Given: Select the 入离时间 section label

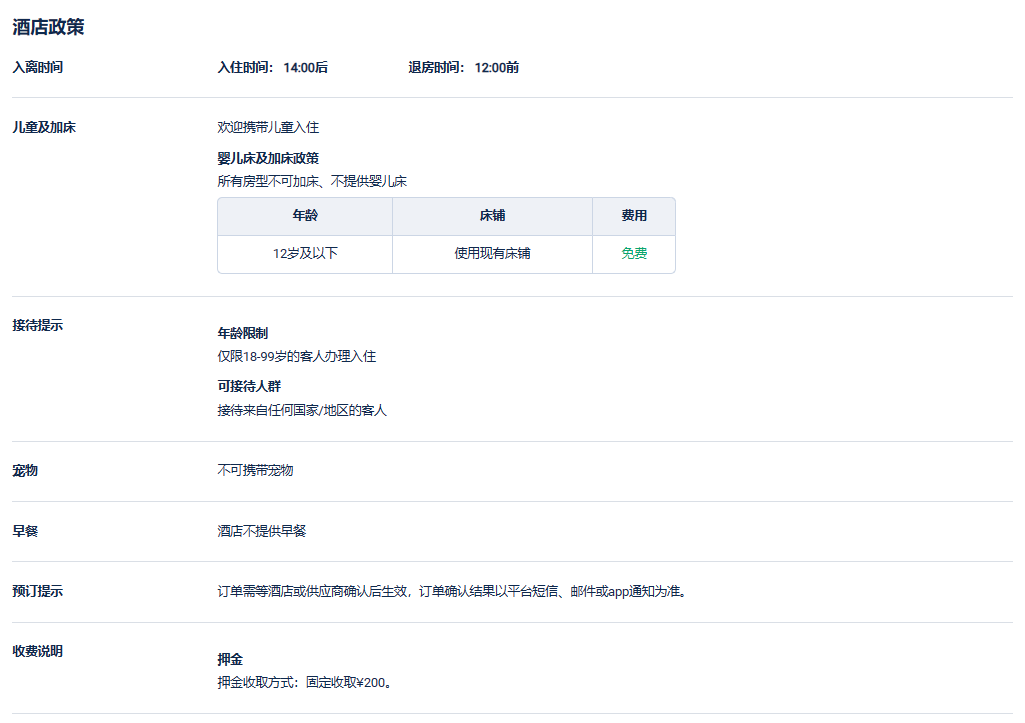Looking at the screenshot, I should [38, 68].
